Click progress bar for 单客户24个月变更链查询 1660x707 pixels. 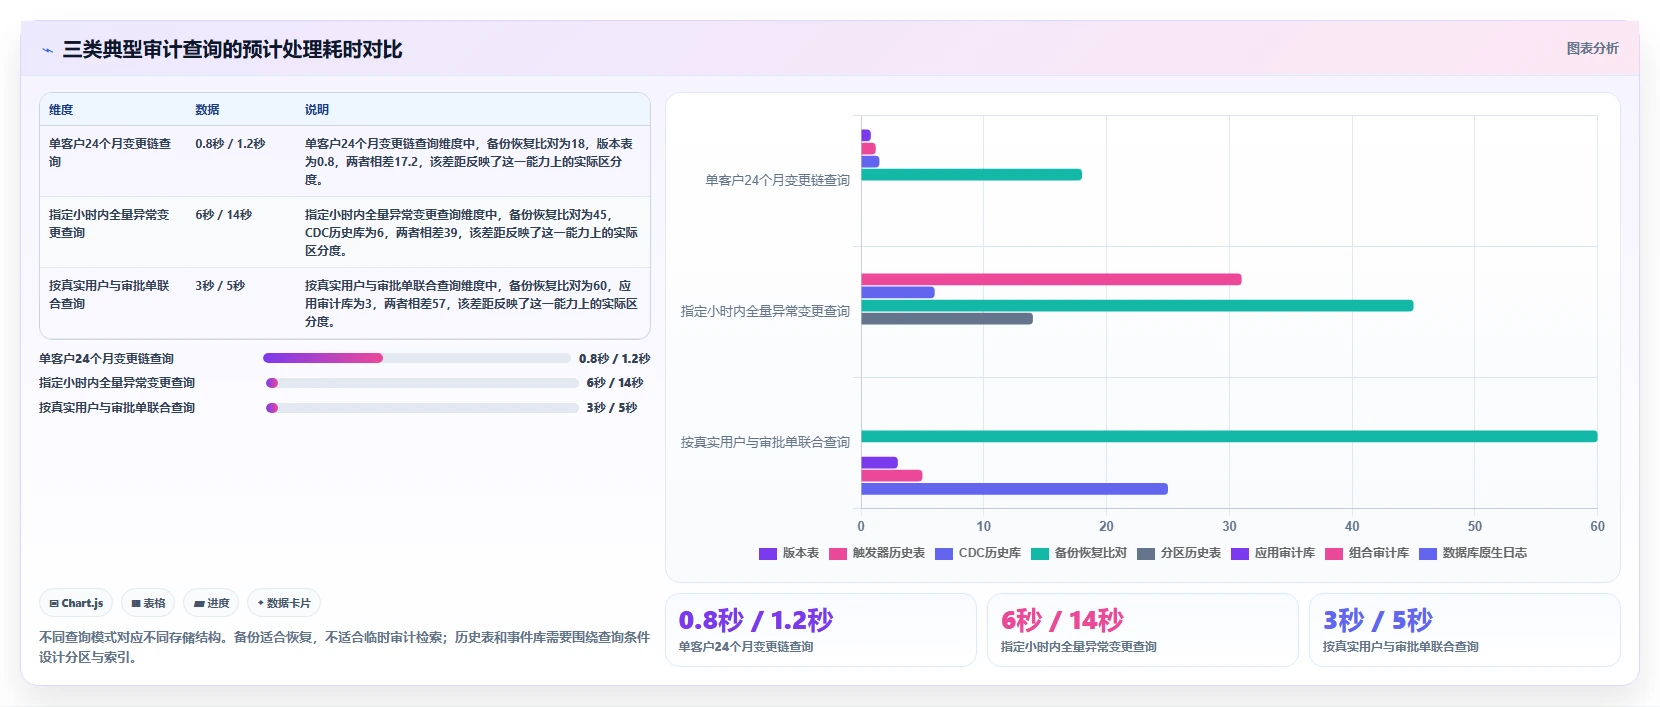(417, 358)
